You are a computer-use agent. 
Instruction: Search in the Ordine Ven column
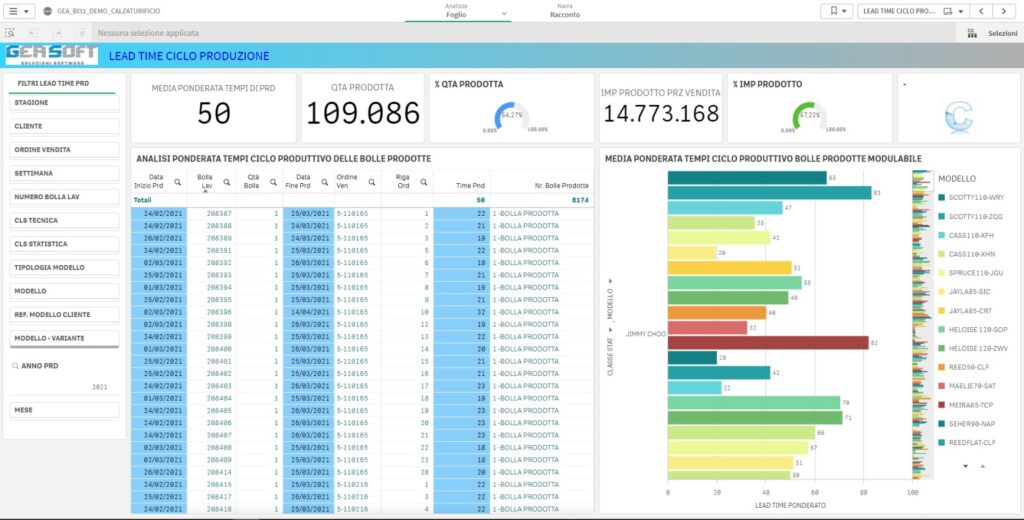coord(372,182)
